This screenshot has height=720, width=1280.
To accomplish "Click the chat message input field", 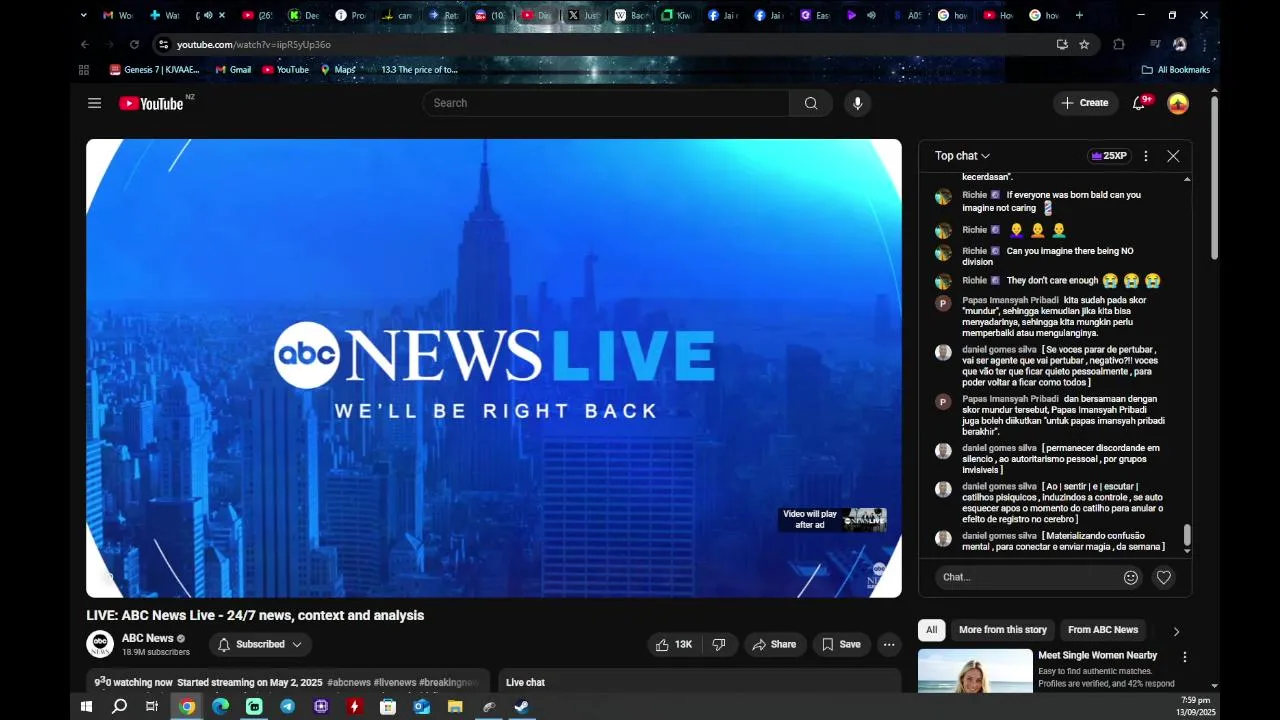I will click(1027, 577).
